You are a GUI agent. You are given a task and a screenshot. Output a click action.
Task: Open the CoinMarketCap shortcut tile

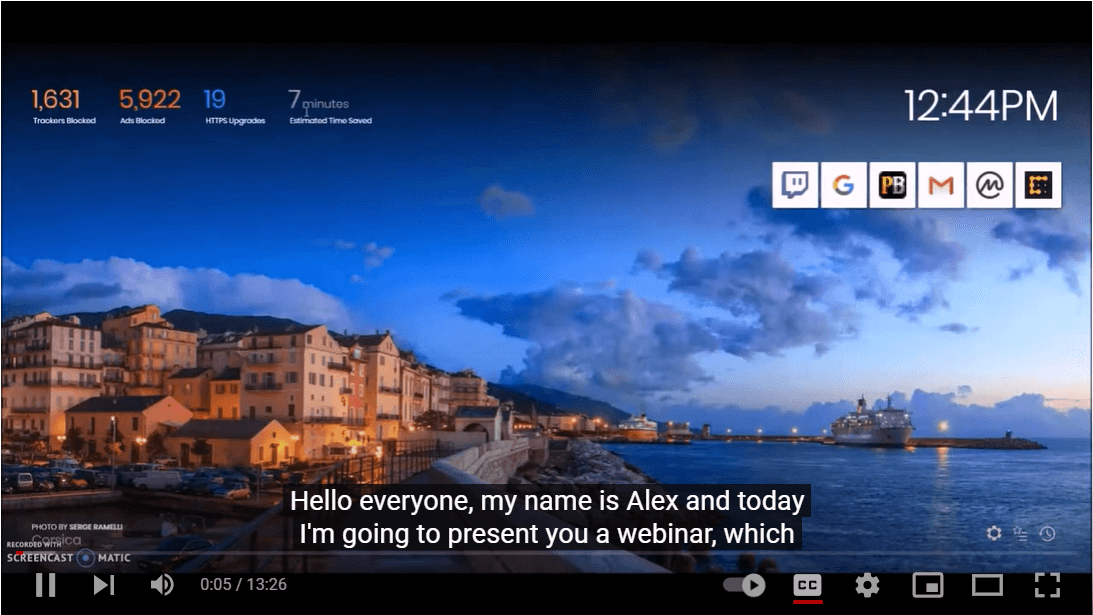pos(989,185)
